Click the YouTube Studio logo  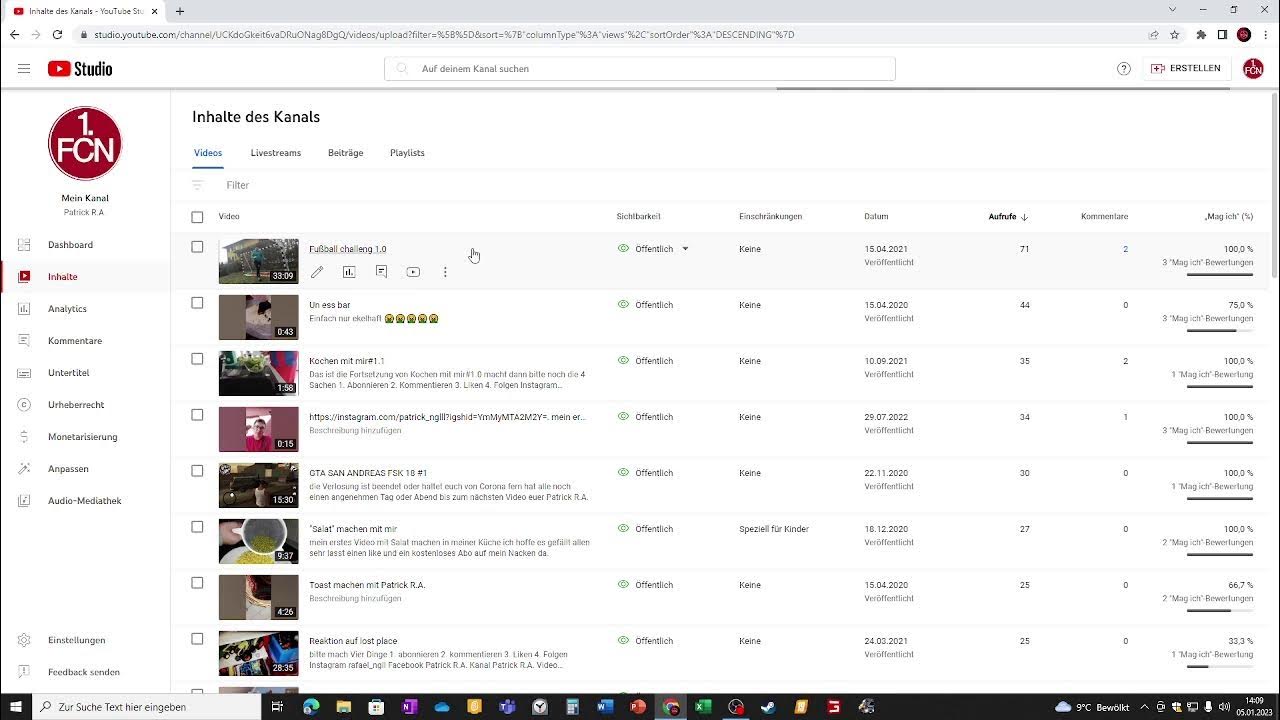[80, 69]
